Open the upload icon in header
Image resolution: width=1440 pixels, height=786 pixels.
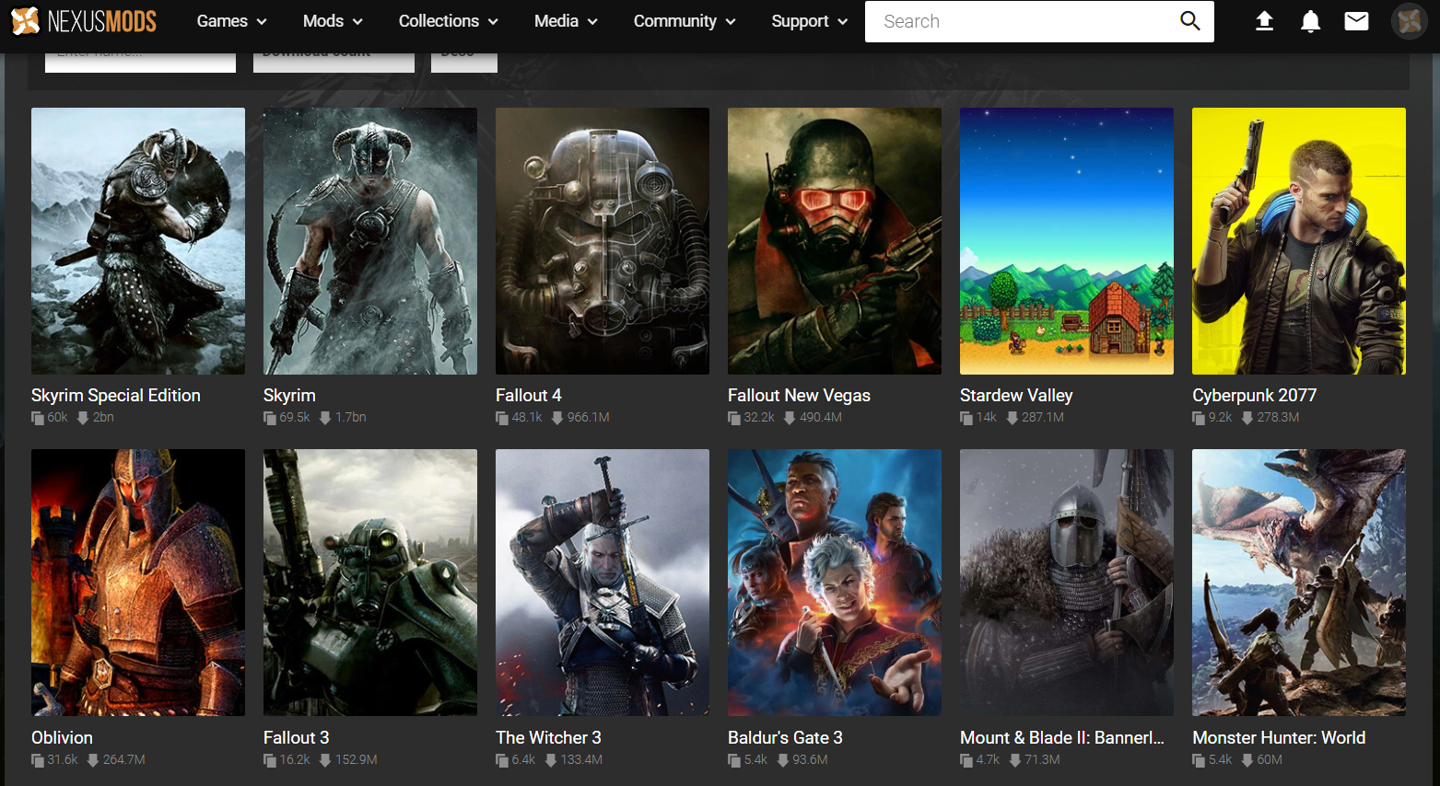pos(1264,21)
